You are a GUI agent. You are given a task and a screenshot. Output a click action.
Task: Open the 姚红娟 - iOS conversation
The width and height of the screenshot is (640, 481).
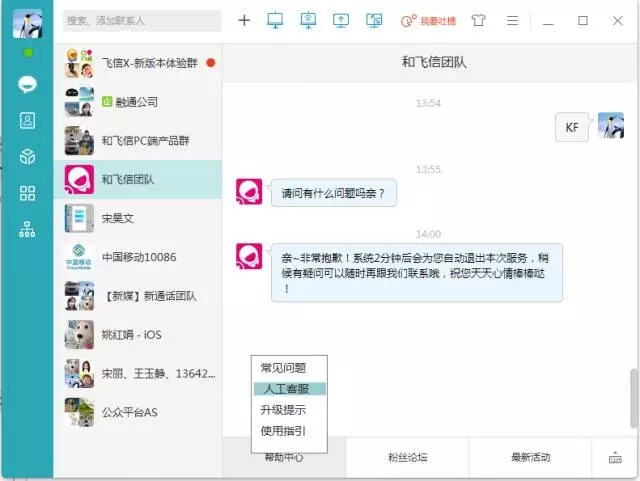click(x=138, y=334)
